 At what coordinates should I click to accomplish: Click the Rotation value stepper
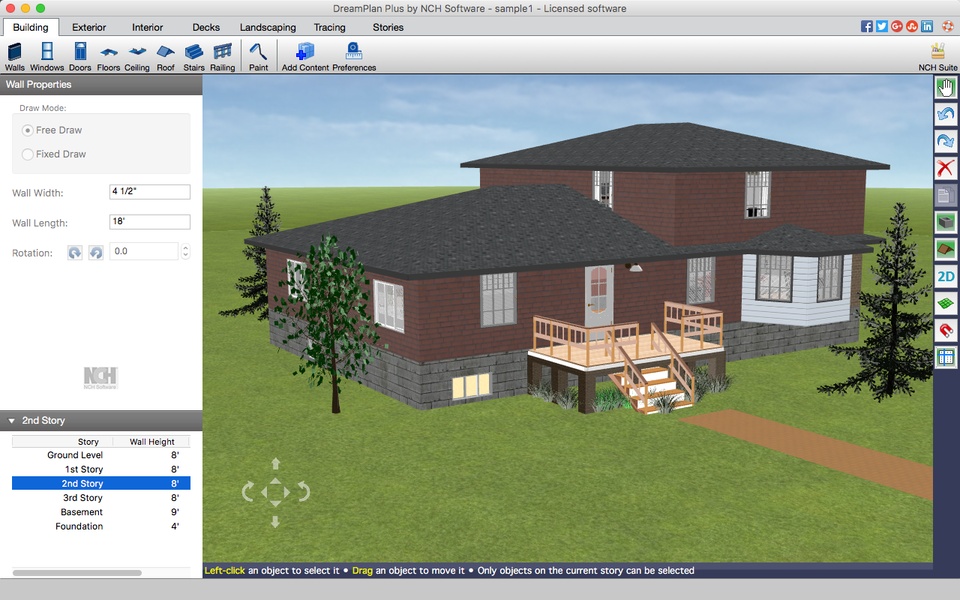[186, 252]
